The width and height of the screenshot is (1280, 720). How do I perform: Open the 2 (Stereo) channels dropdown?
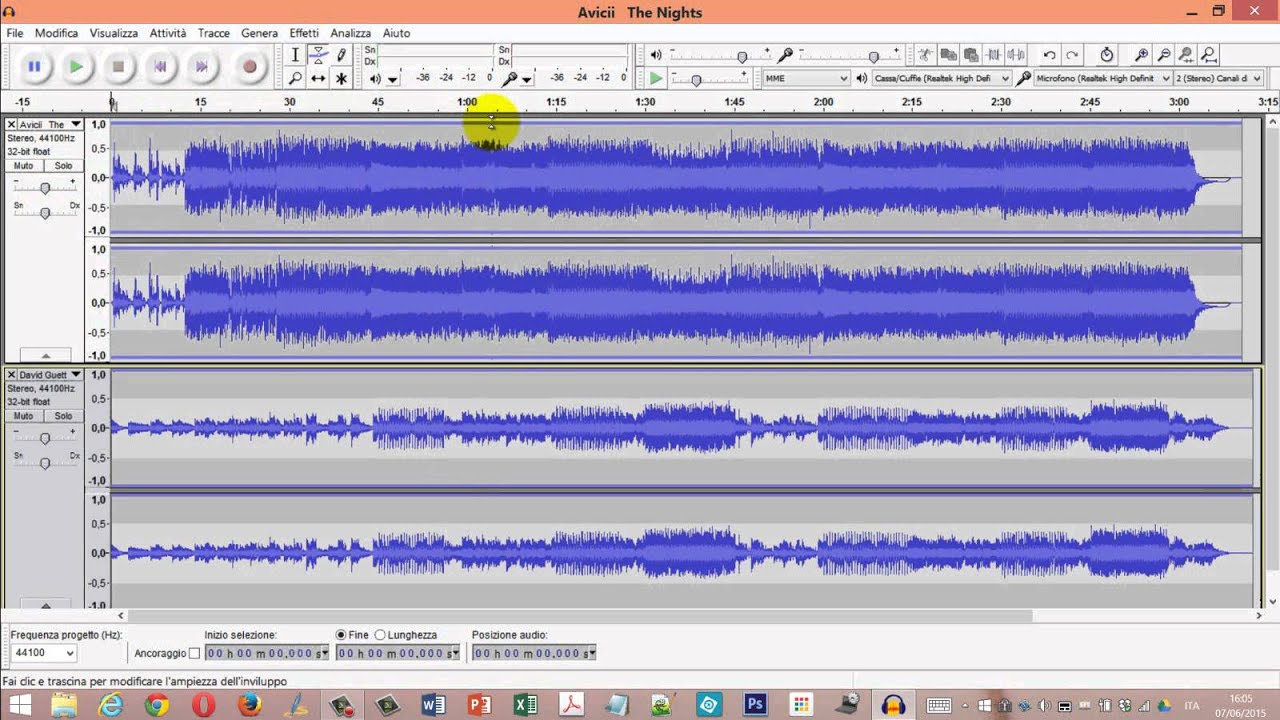click(1217, 78)
